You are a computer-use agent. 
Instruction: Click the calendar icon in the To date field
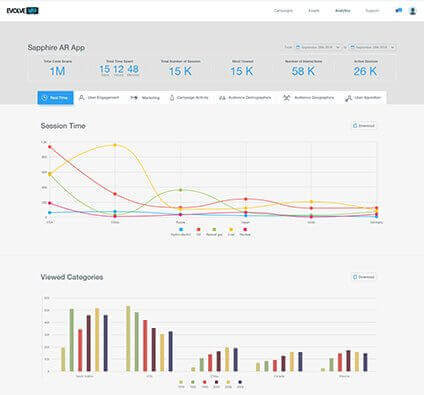click(352, 47)
